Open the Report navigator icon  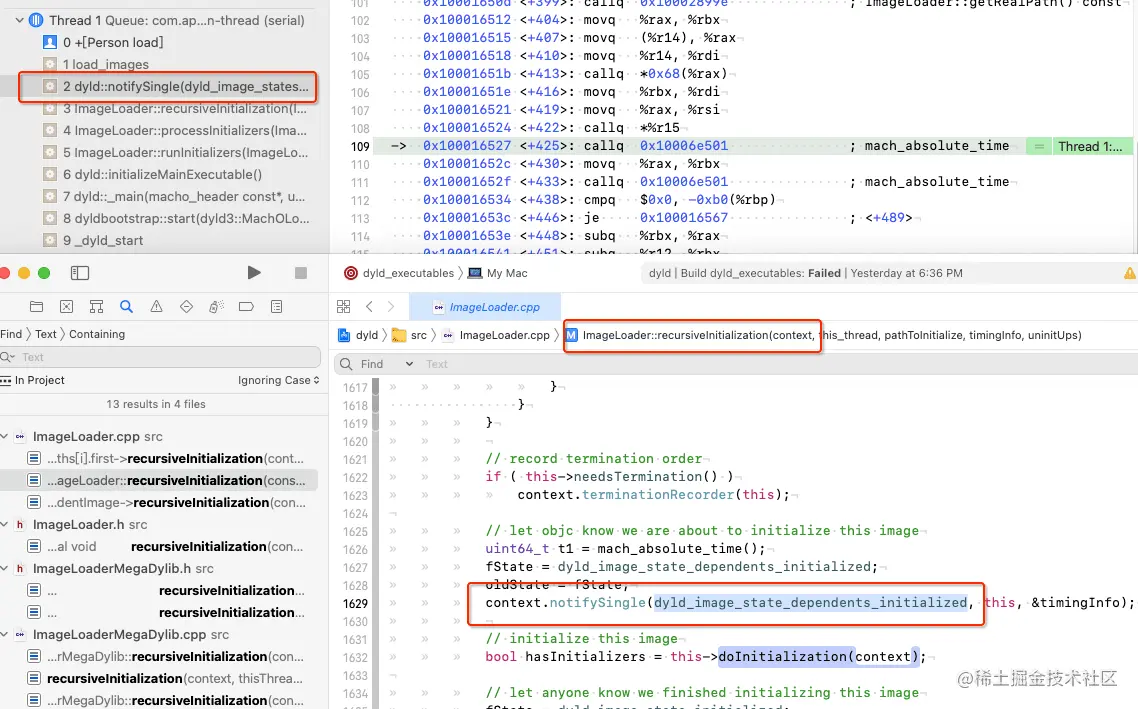pyautogui.click(x=277, y=306)
